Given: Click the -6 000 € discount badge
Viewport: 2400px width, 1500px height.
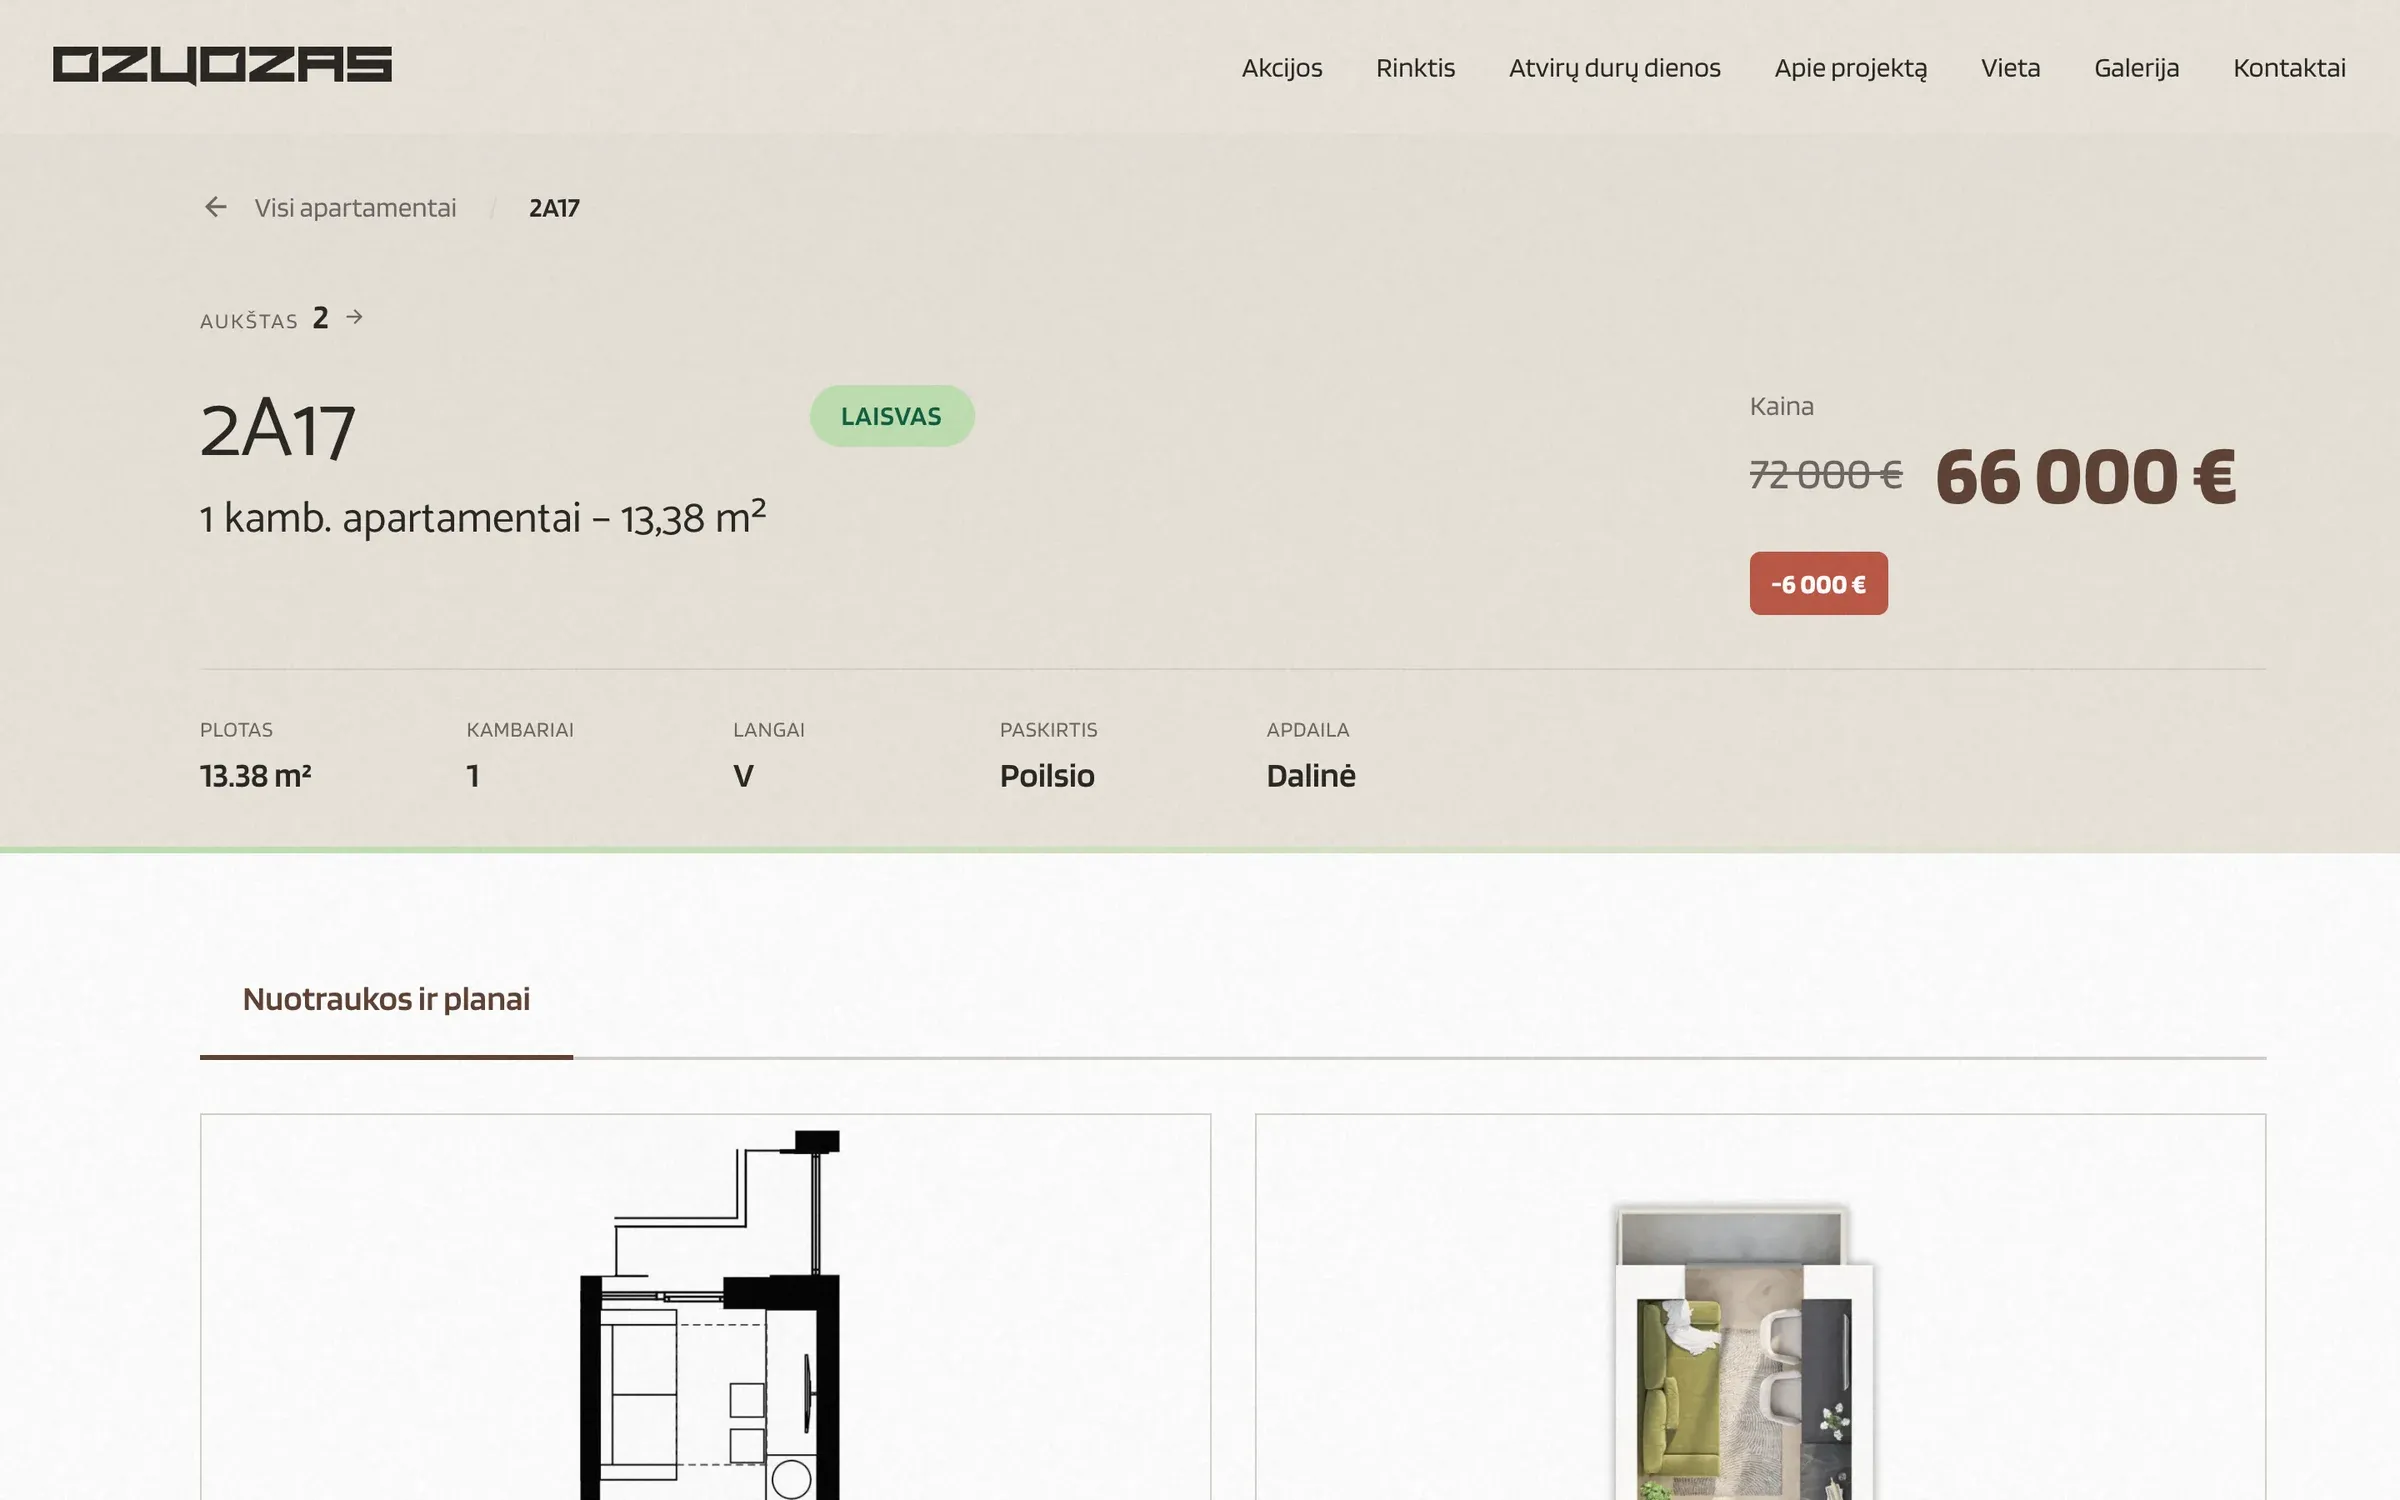Looking at the screenshot, I should pyautogui.click(x=1818, y=583).
